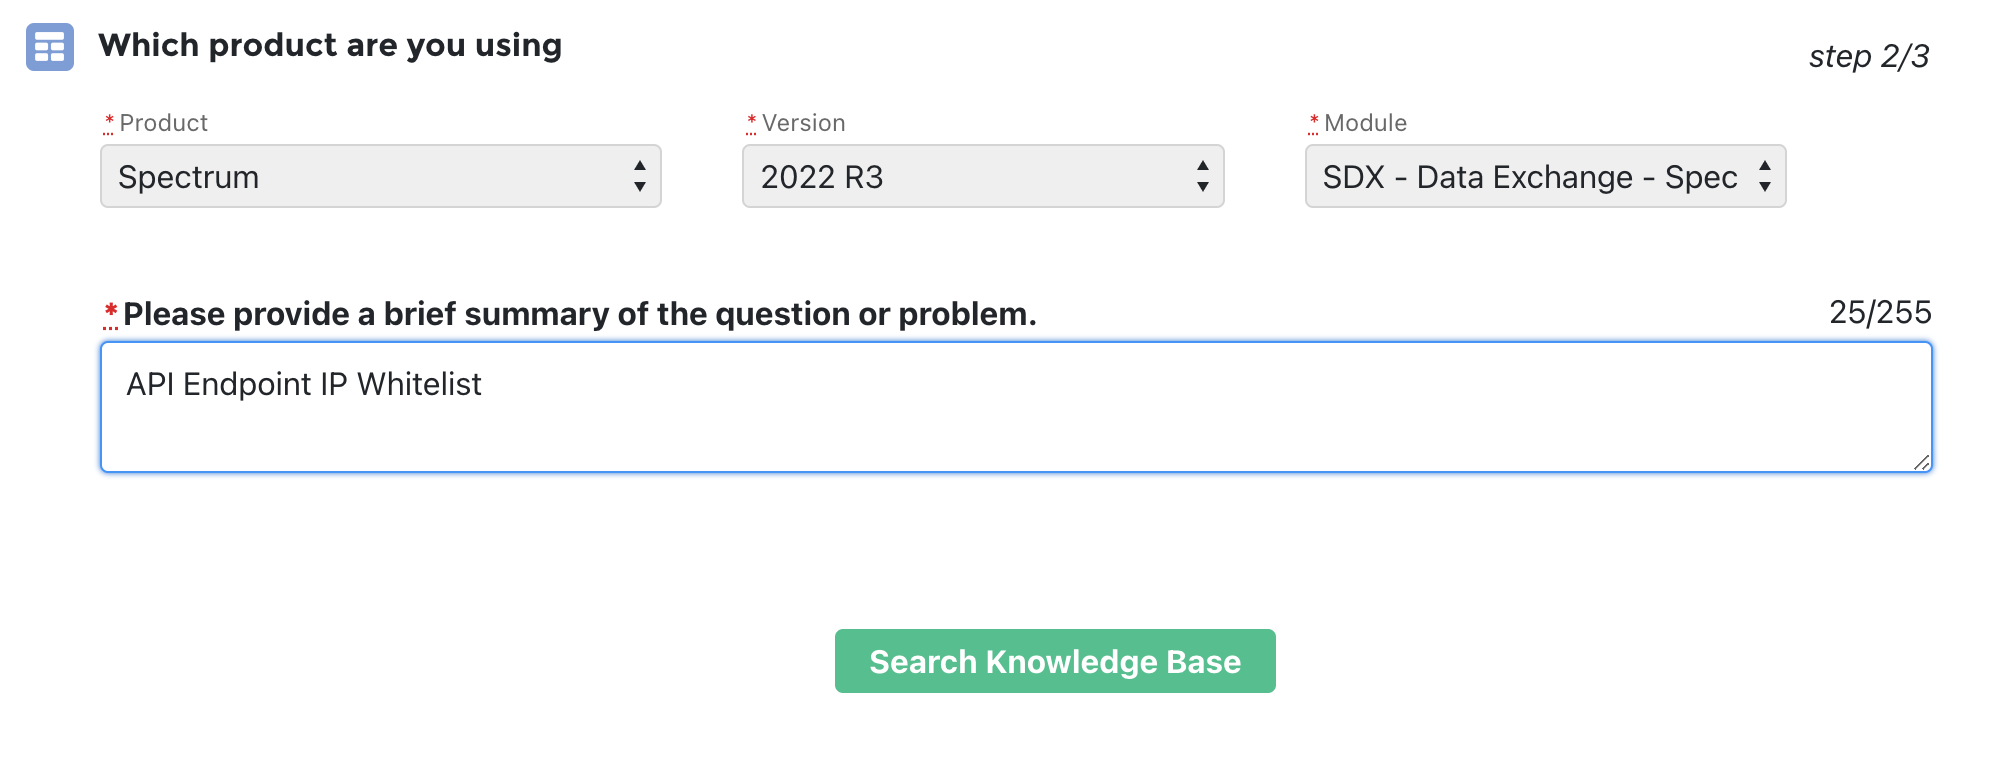
Task: Click the 25/255 character counter
Action: [x=1880, y=312]
